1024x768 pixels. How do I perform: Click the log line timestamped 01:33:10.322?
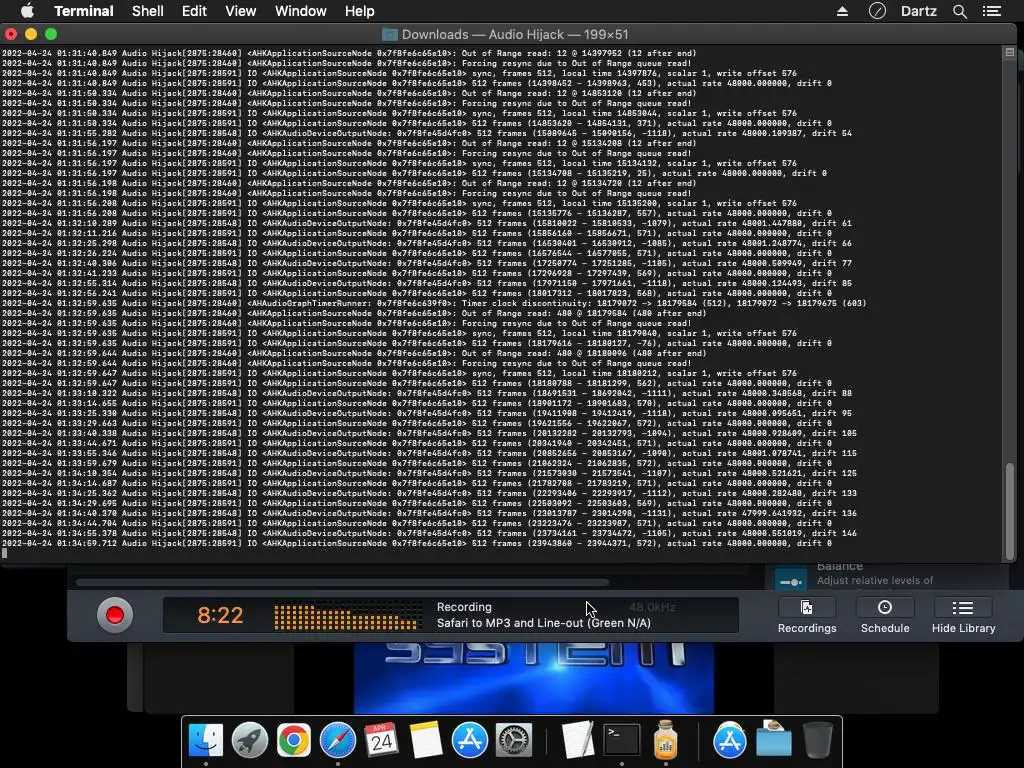pyautogui.click(x=426, y=393)
